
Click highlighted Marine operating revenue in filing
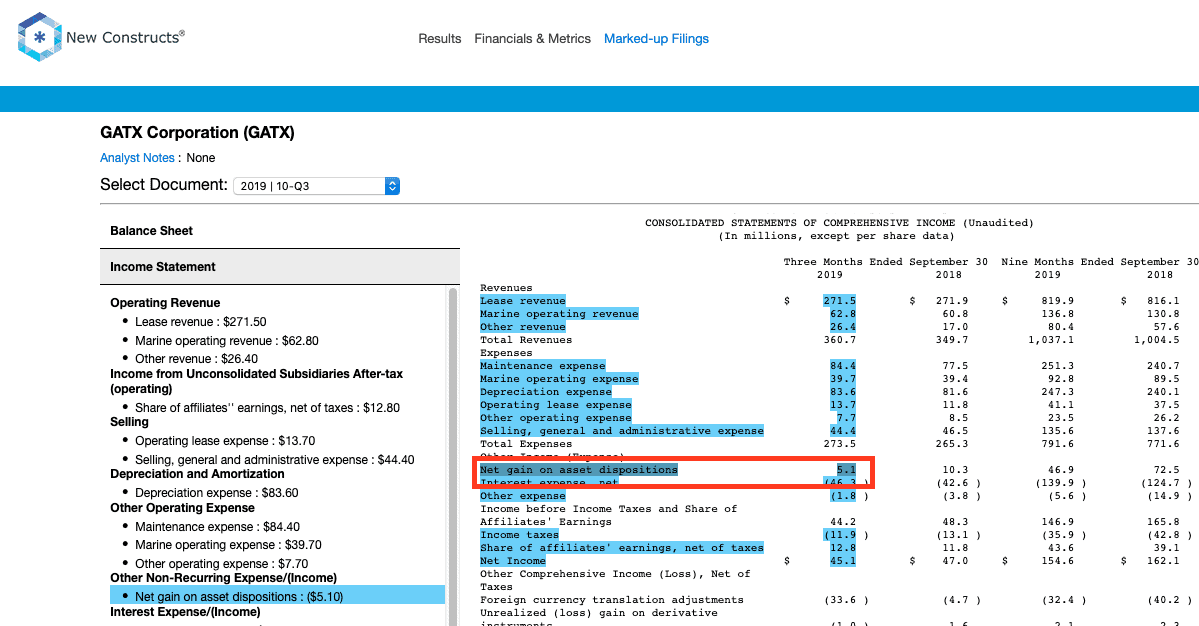click(559, 314)
